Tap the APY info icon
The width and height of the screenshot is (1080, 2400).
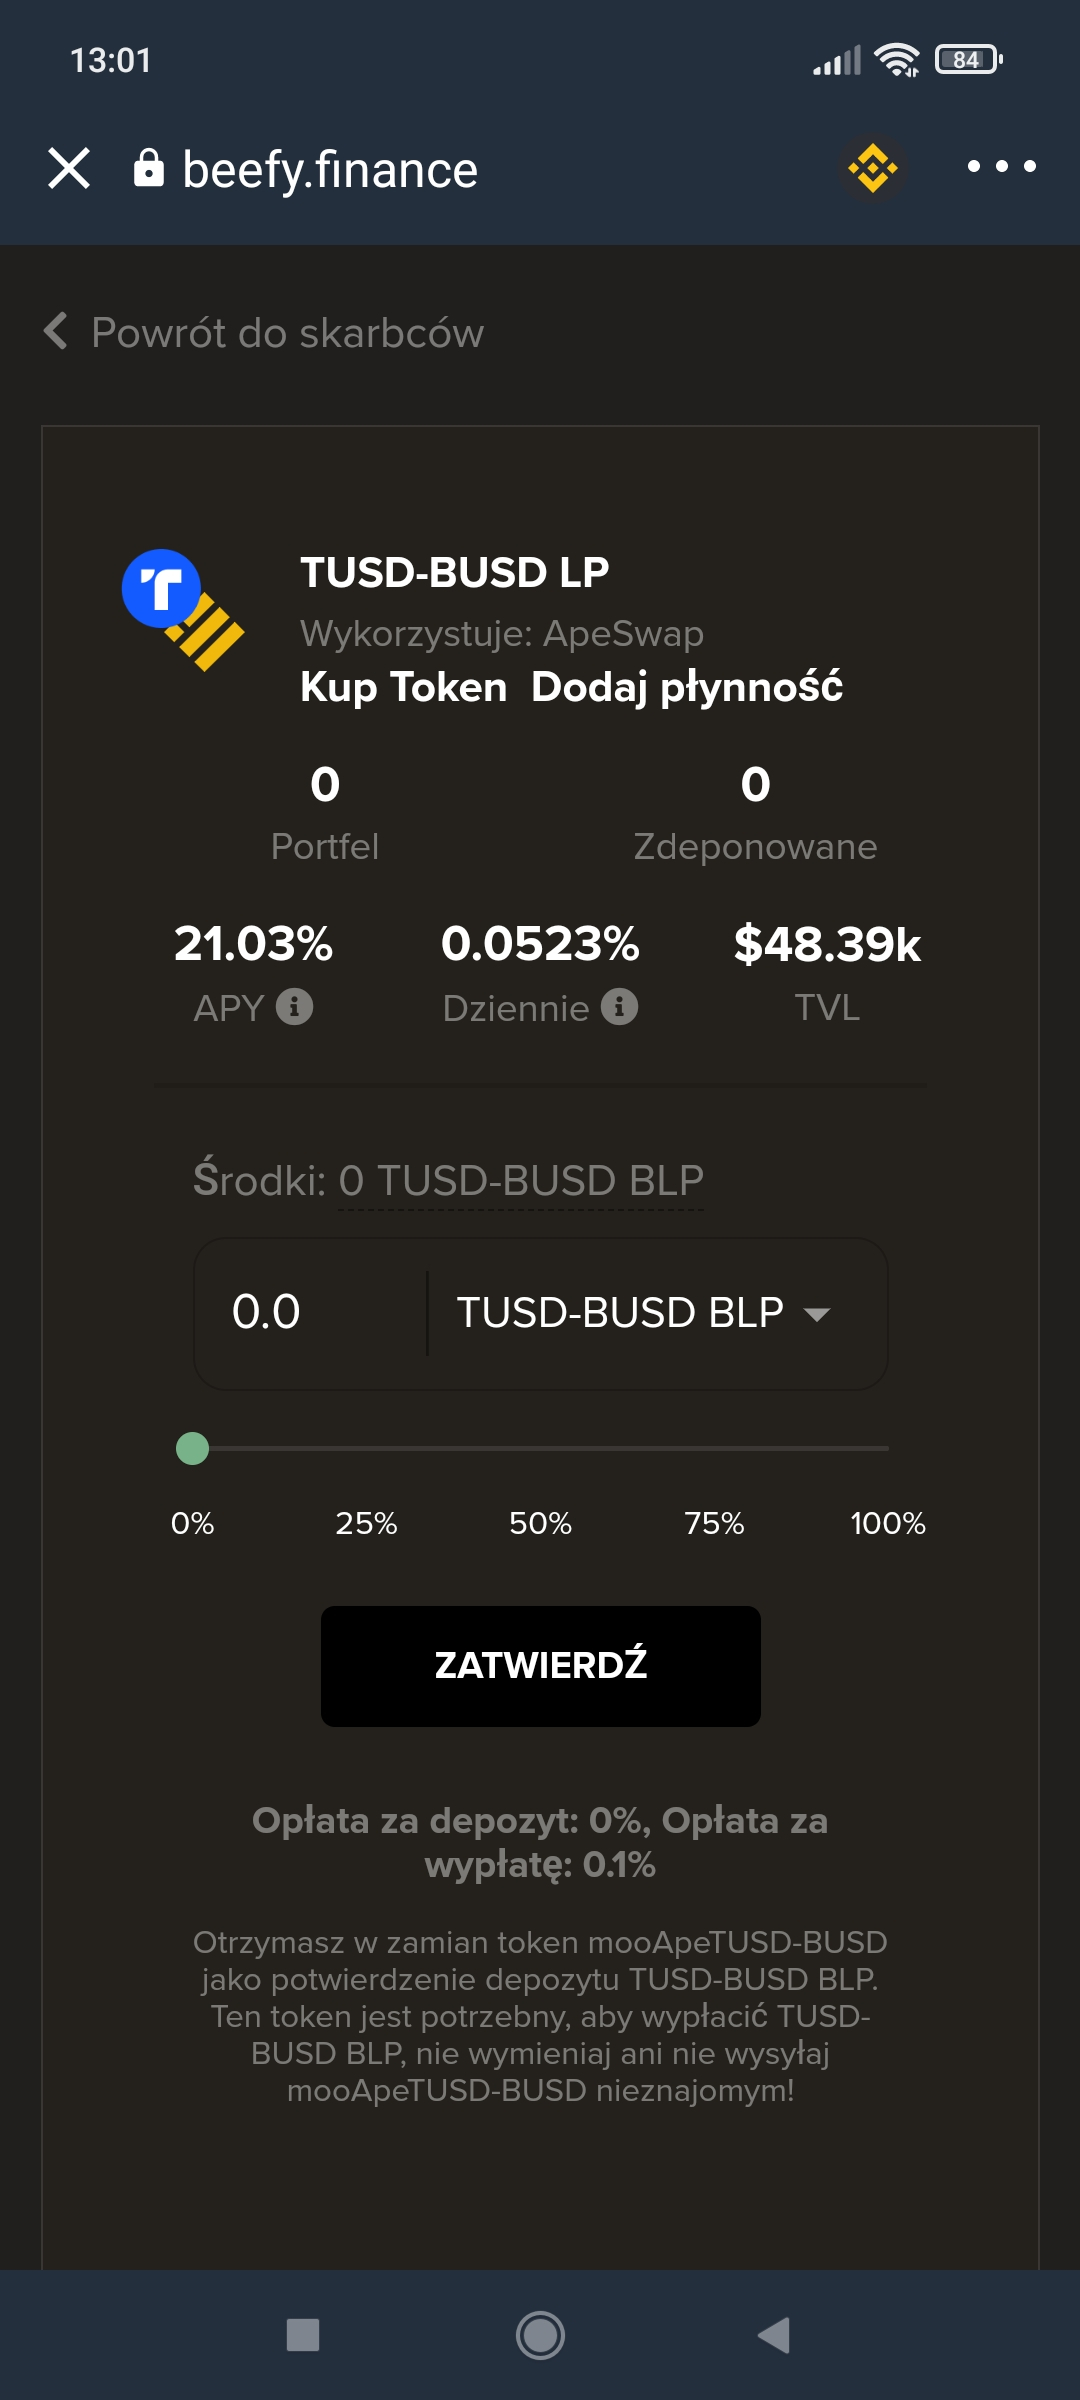point(295,1007)
